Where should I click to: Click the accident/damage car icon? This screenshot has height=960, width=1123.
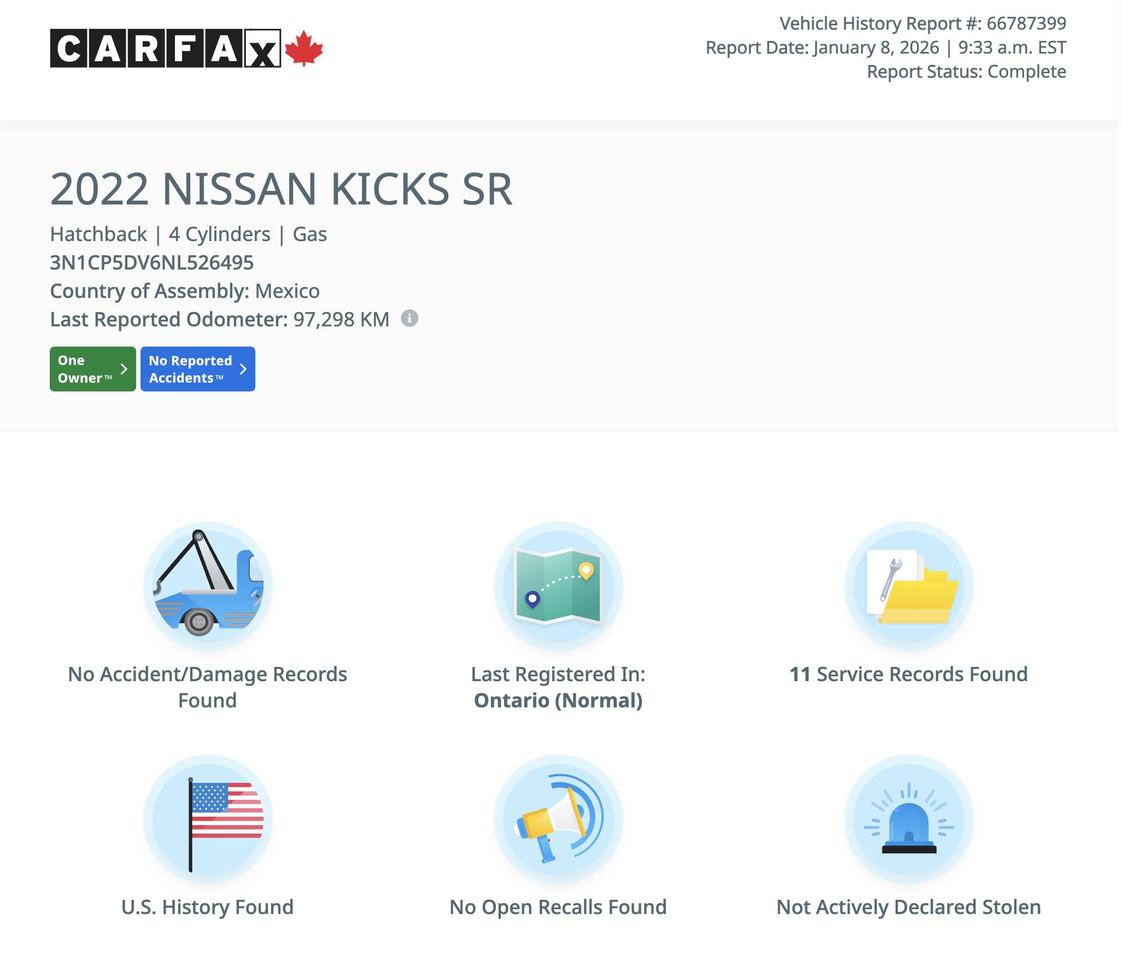pos(207,585)
